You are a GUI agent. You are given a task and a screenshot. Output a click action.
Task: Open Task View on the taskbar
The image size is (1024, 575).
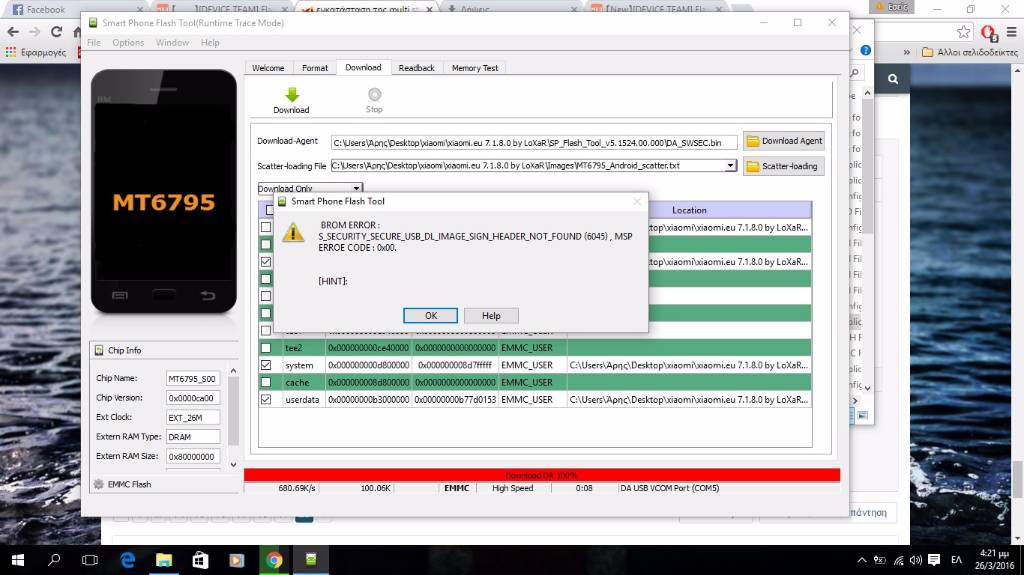pos(90,560)
